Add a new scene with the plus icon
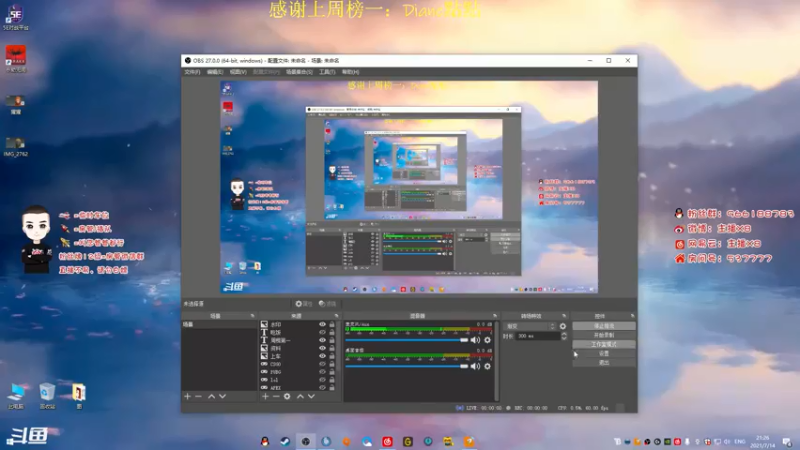Viewport: 800px width, 450px height. (x=187, y=396)
